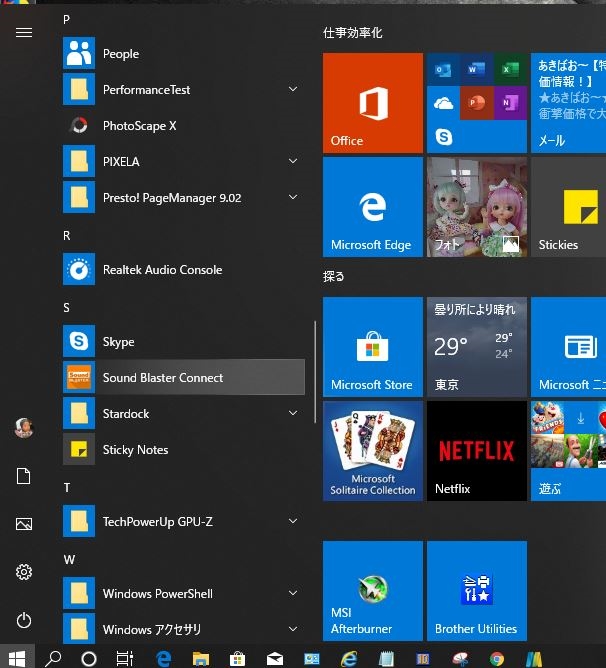The image size is (606, 668).
Task: Open Pictures icon in Start sidebar
Action: [x=24, y=524]
